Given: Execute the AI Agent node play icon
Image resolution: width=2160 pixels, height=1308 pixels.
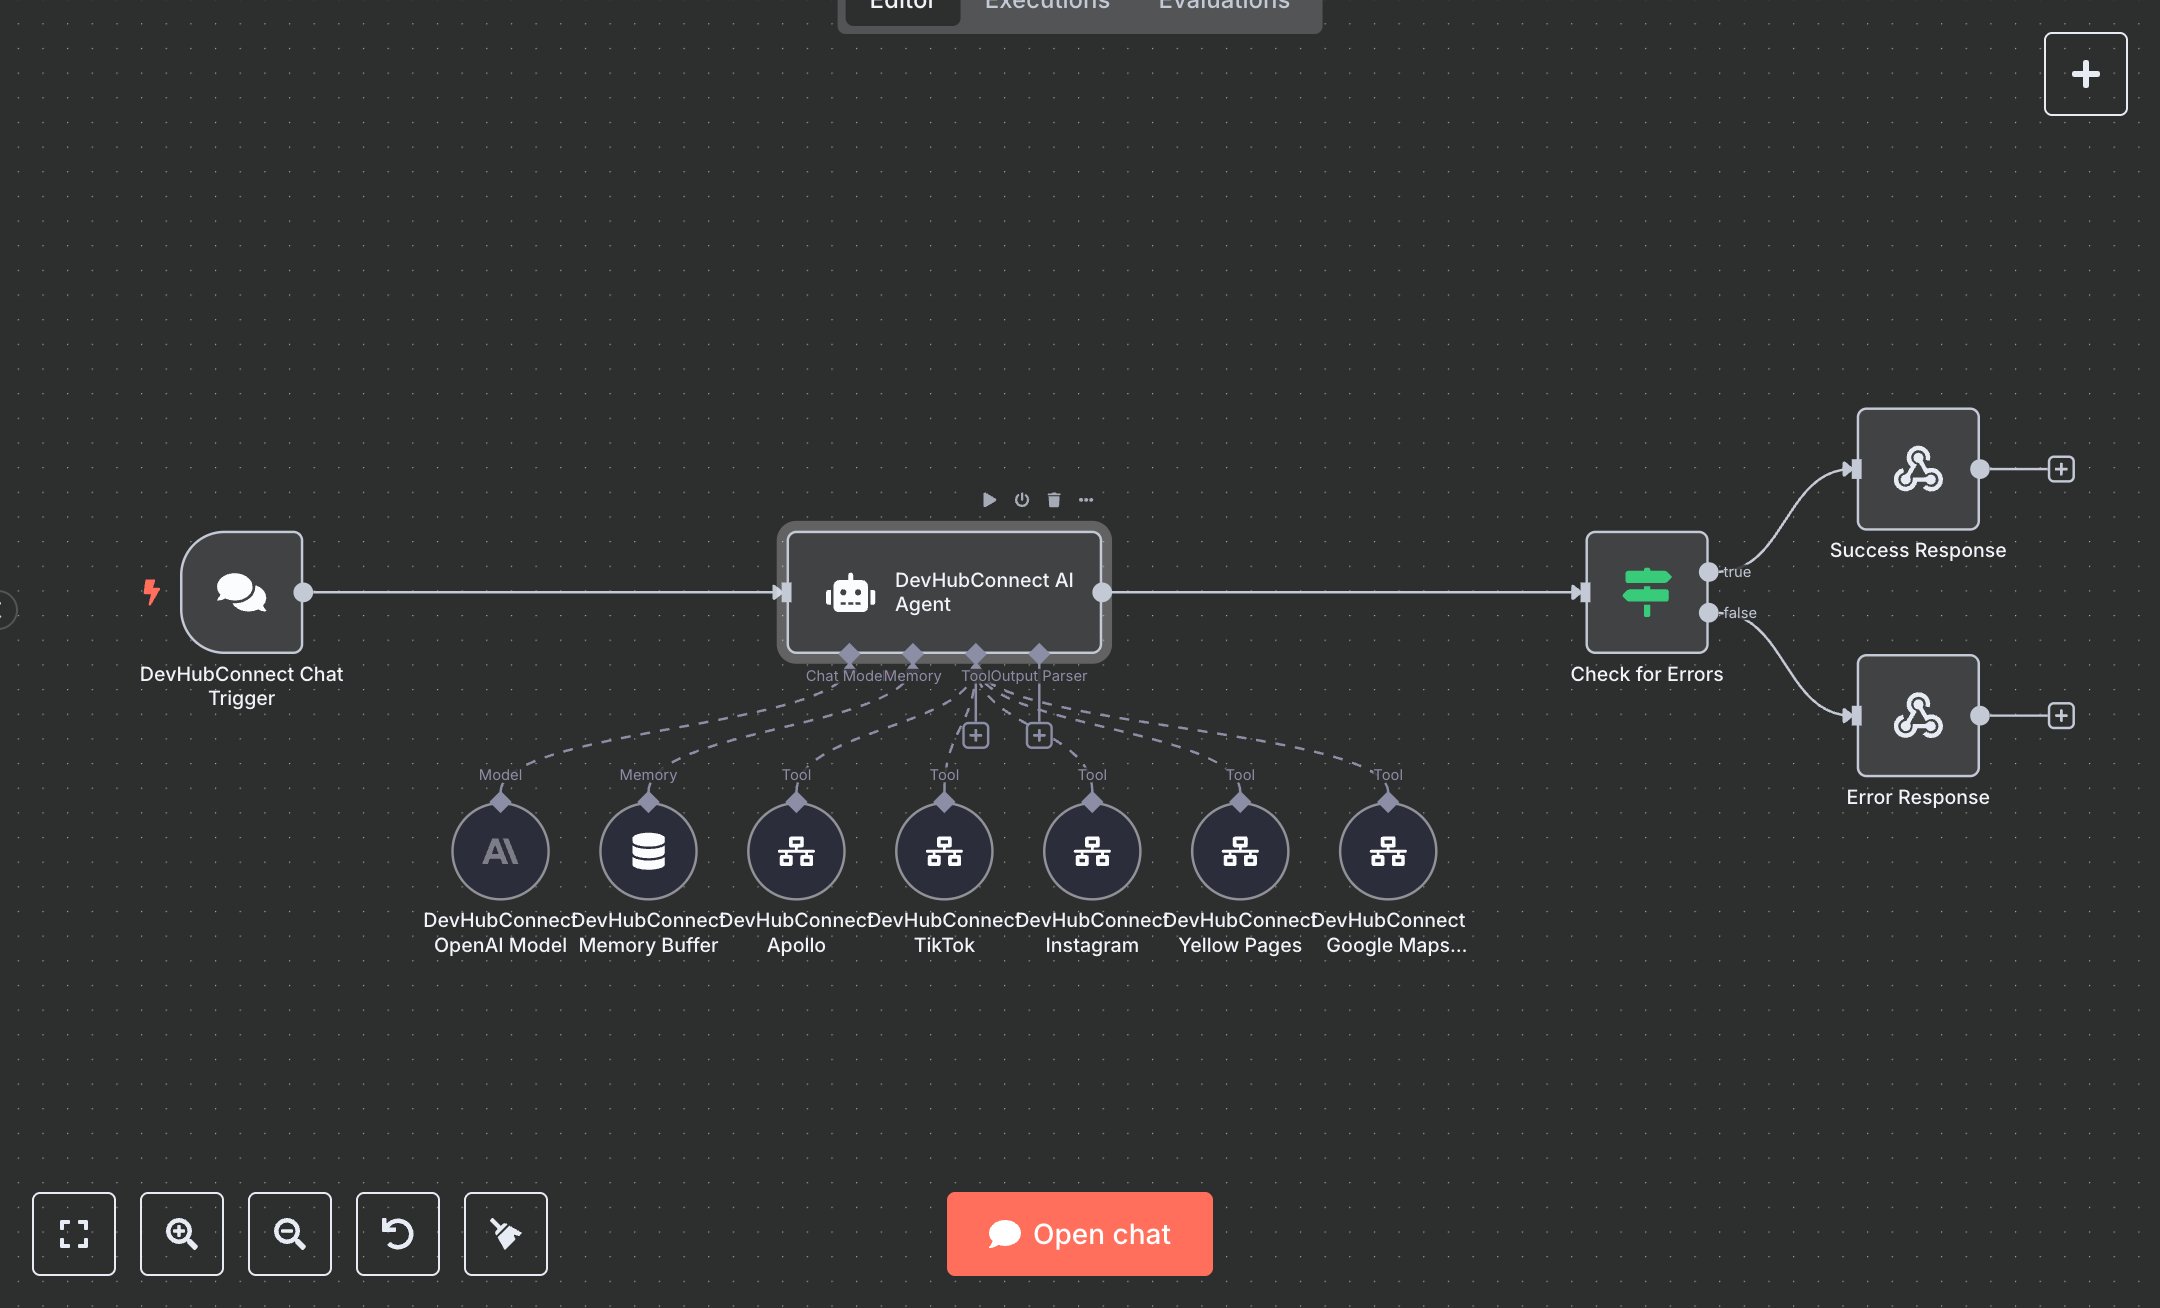Looking at the screenshot, I should pos(989,500).
